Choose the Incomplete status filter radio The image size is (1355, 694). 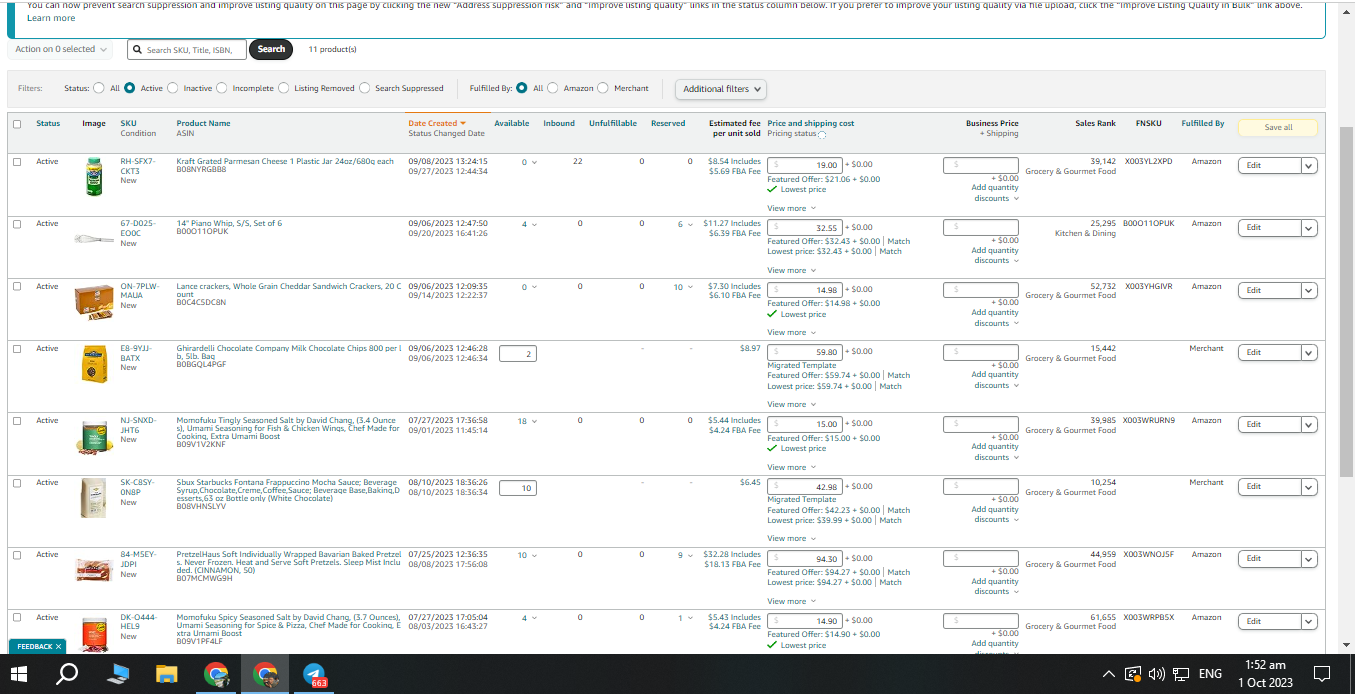[x=222, y=88]
